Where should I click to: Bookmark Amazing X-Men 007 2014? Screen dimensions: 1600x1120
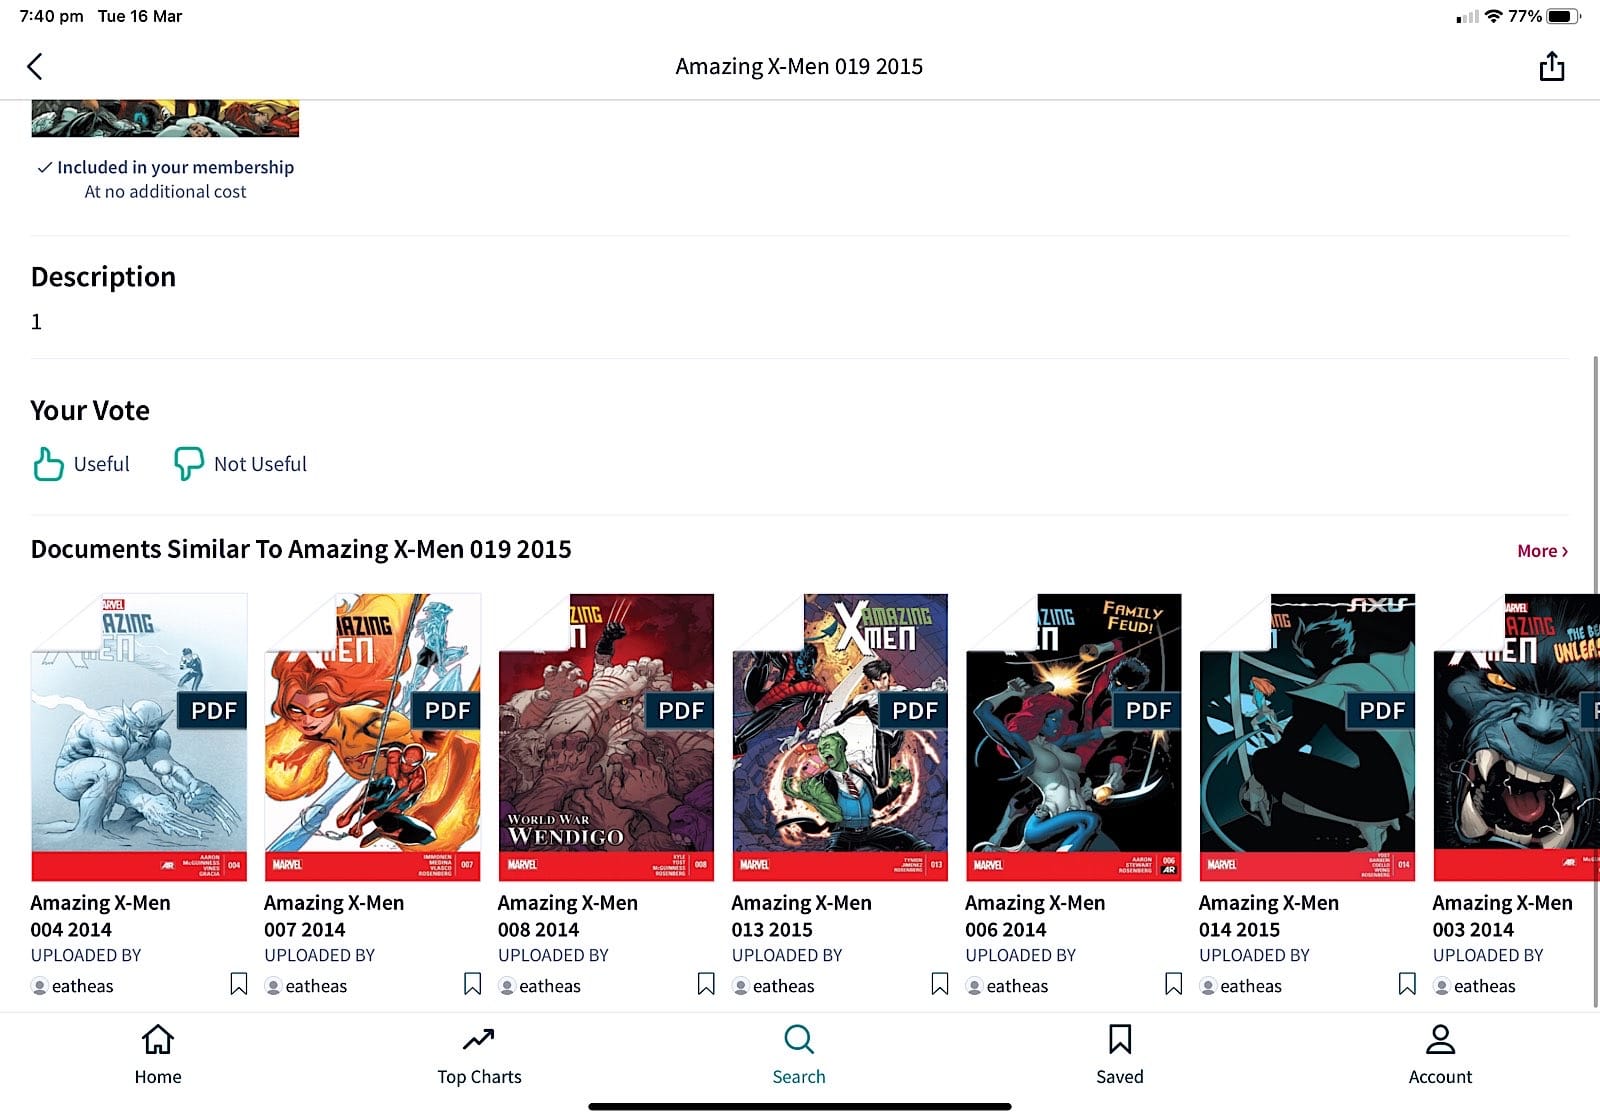point(473,985)
